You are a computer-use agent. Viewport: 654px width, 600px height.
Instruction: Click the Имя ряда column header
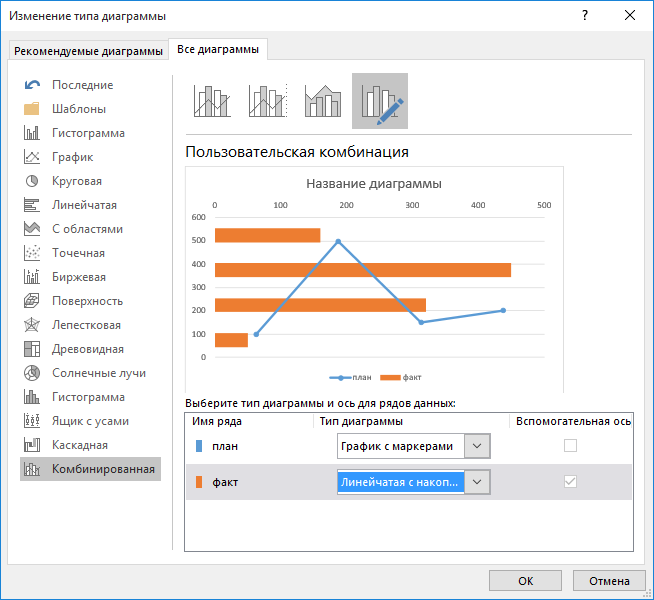217,421
